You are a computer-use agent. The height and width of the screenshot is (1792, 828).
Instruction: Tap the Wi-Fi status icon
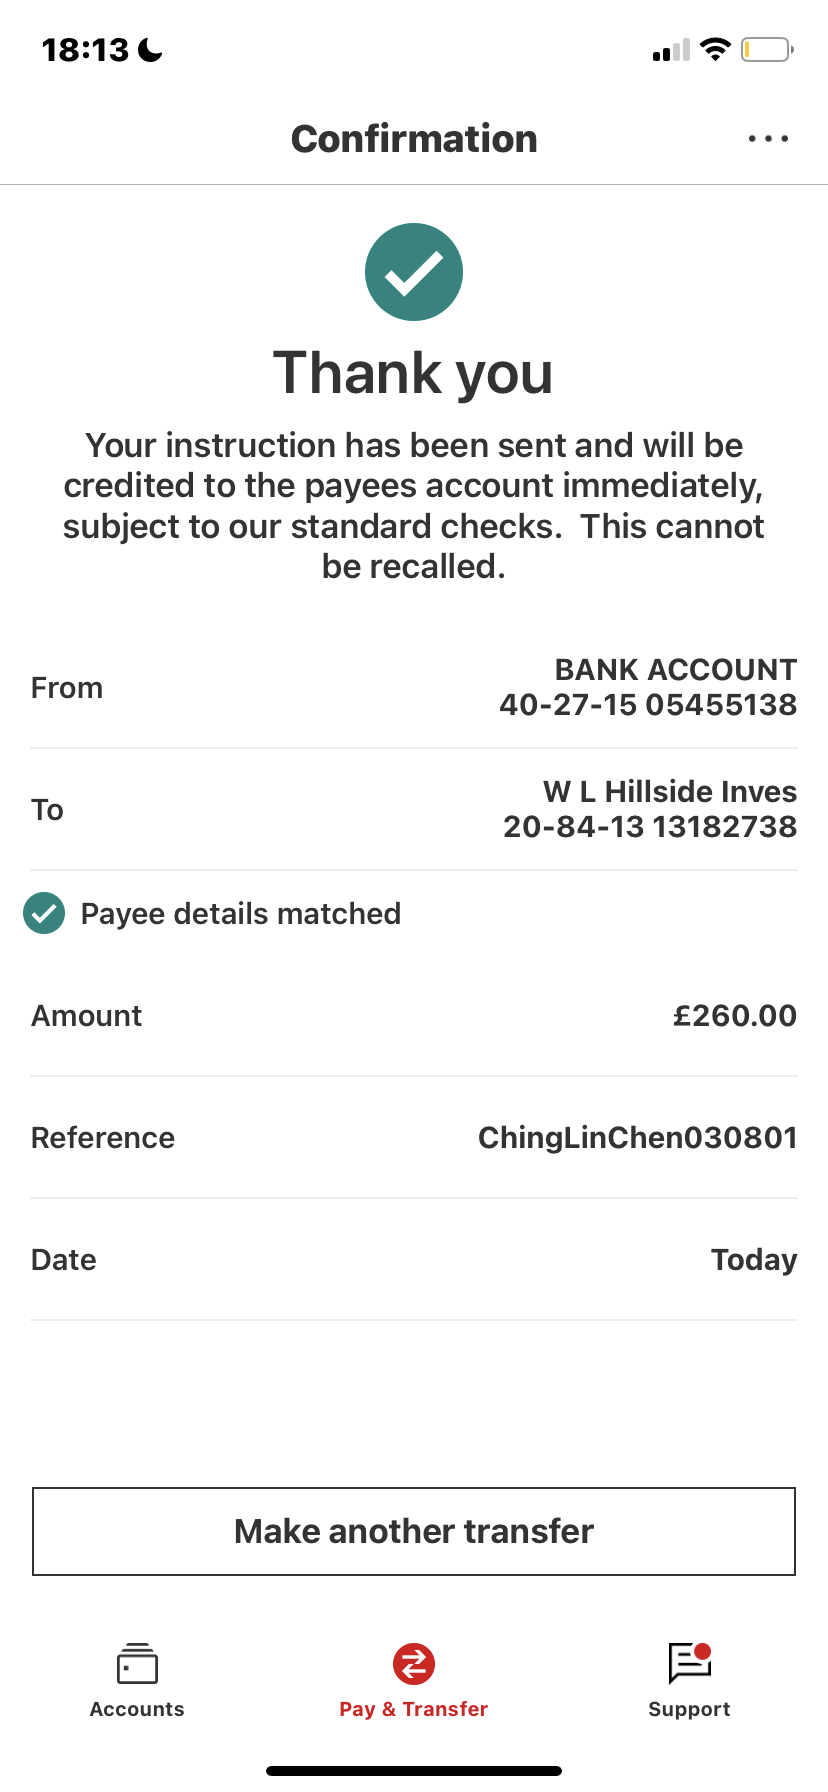[x=715, y=49]
